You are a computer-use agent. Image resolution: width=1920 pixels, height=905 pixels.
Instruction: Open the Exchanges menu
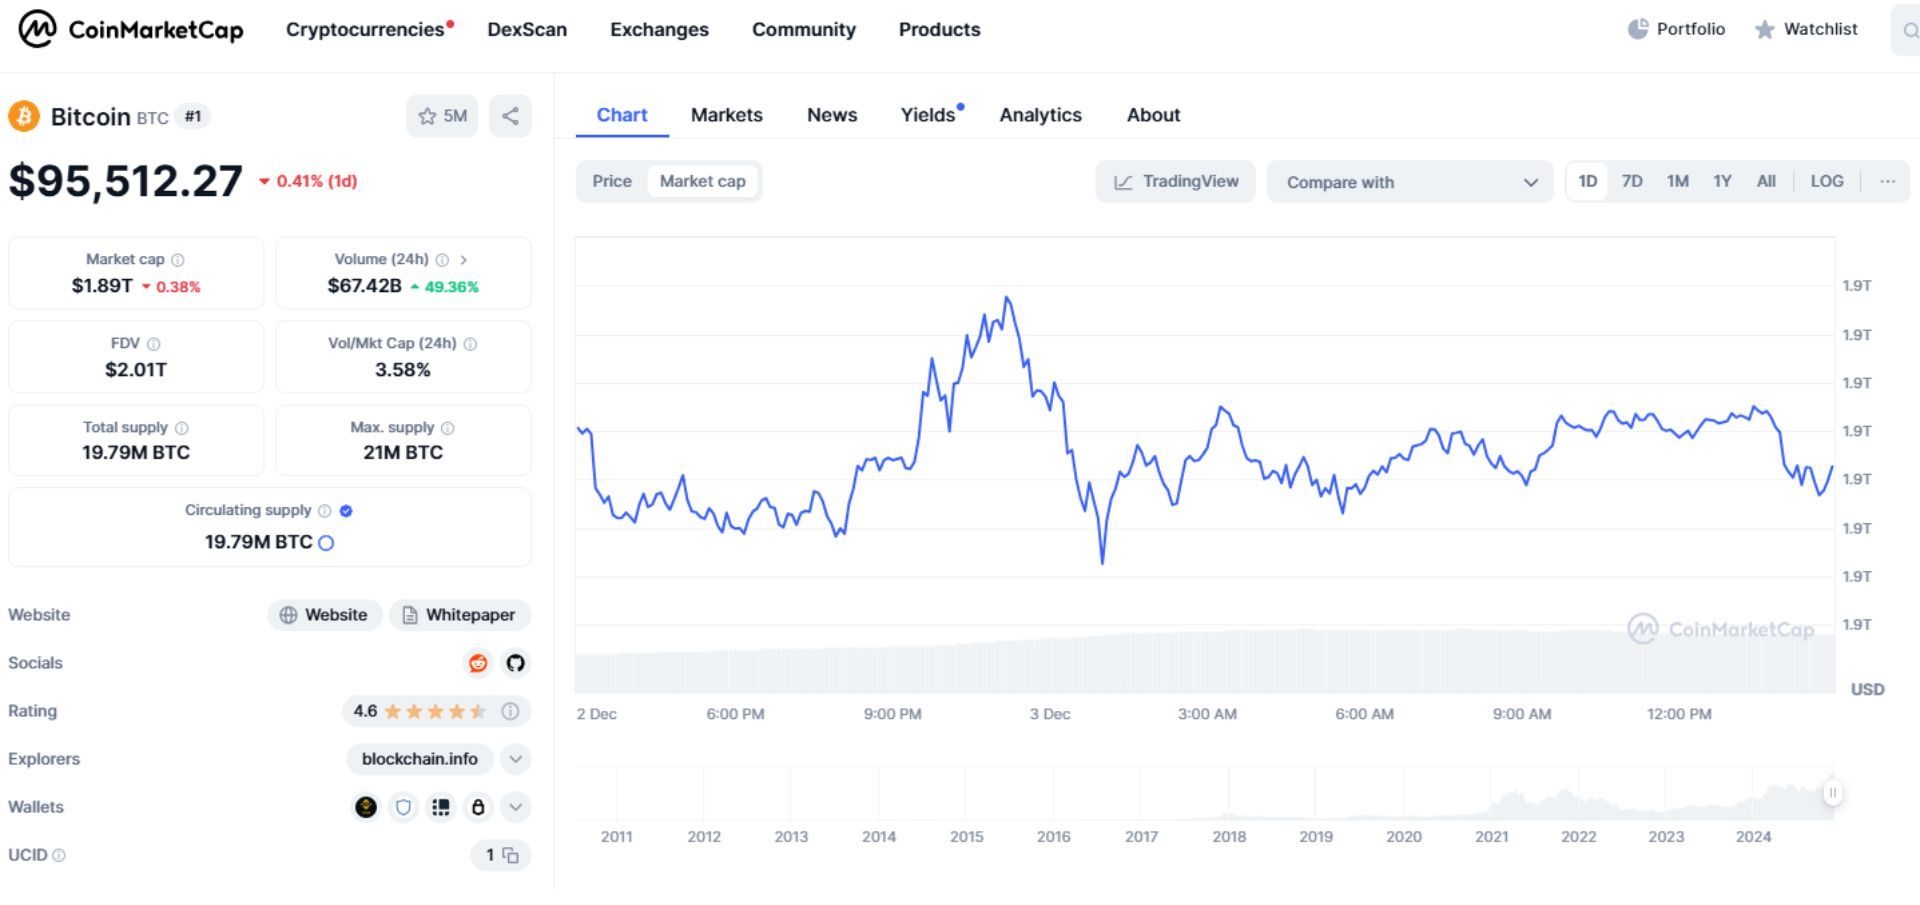(x=659, y=29)
